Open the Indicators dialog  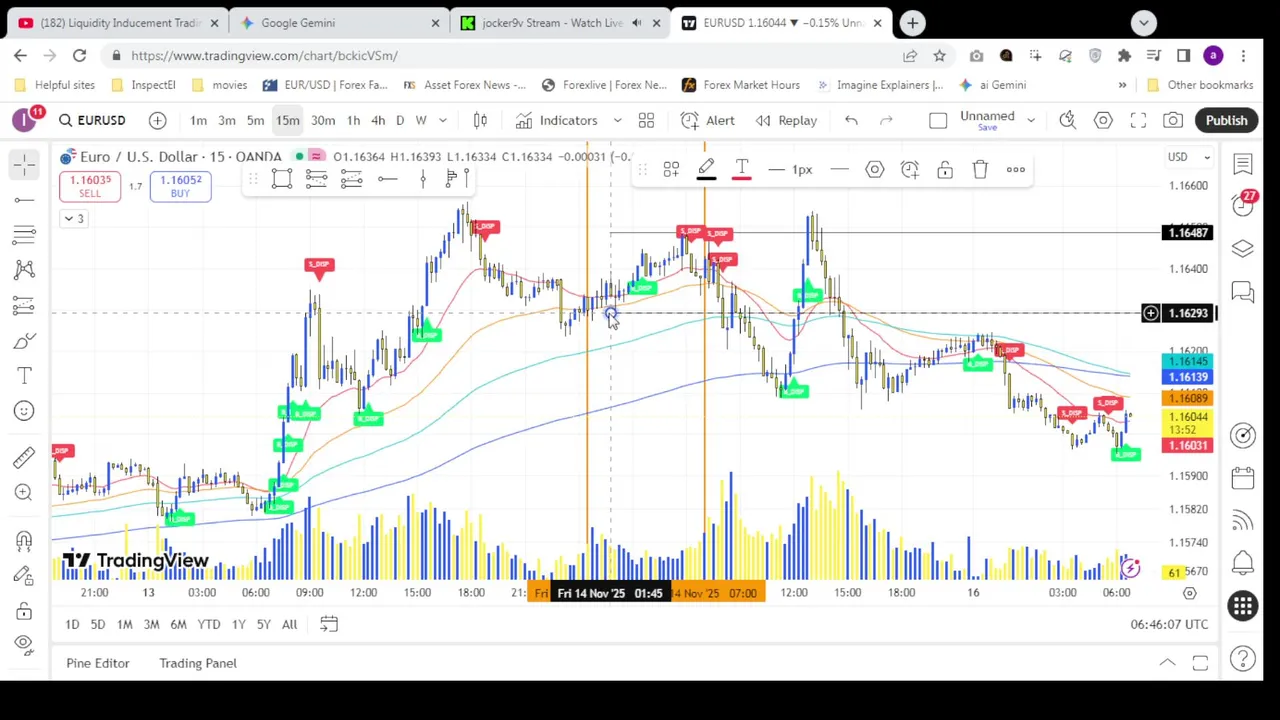tap(557, 120)
